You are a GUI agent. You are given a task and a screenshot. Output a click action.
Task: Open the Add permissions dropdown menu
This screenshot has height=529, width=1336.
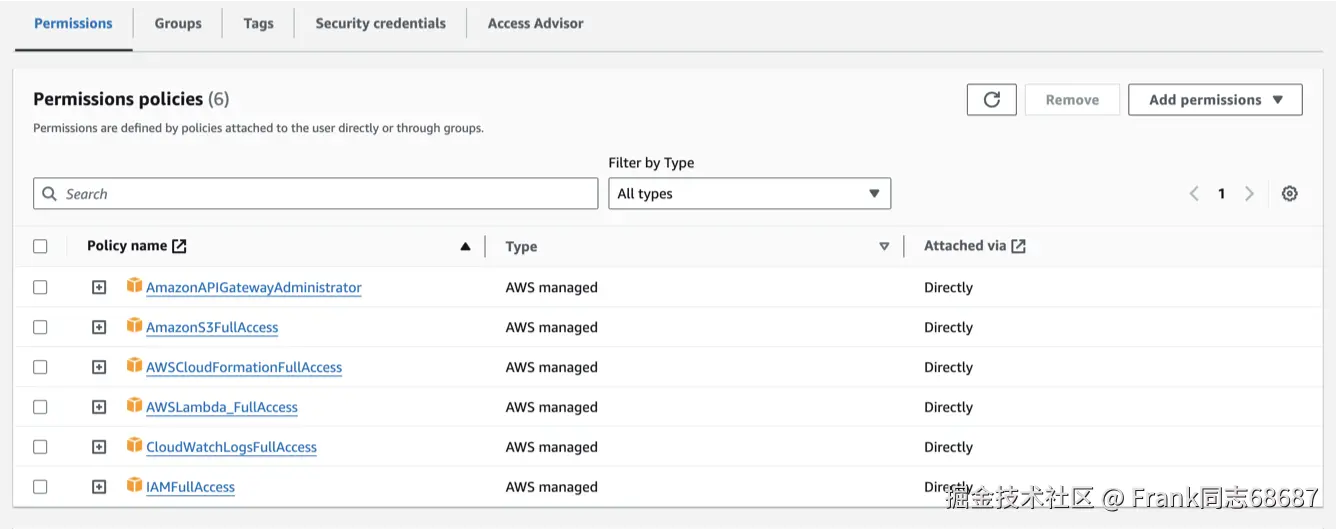(x=1215, y=100)
